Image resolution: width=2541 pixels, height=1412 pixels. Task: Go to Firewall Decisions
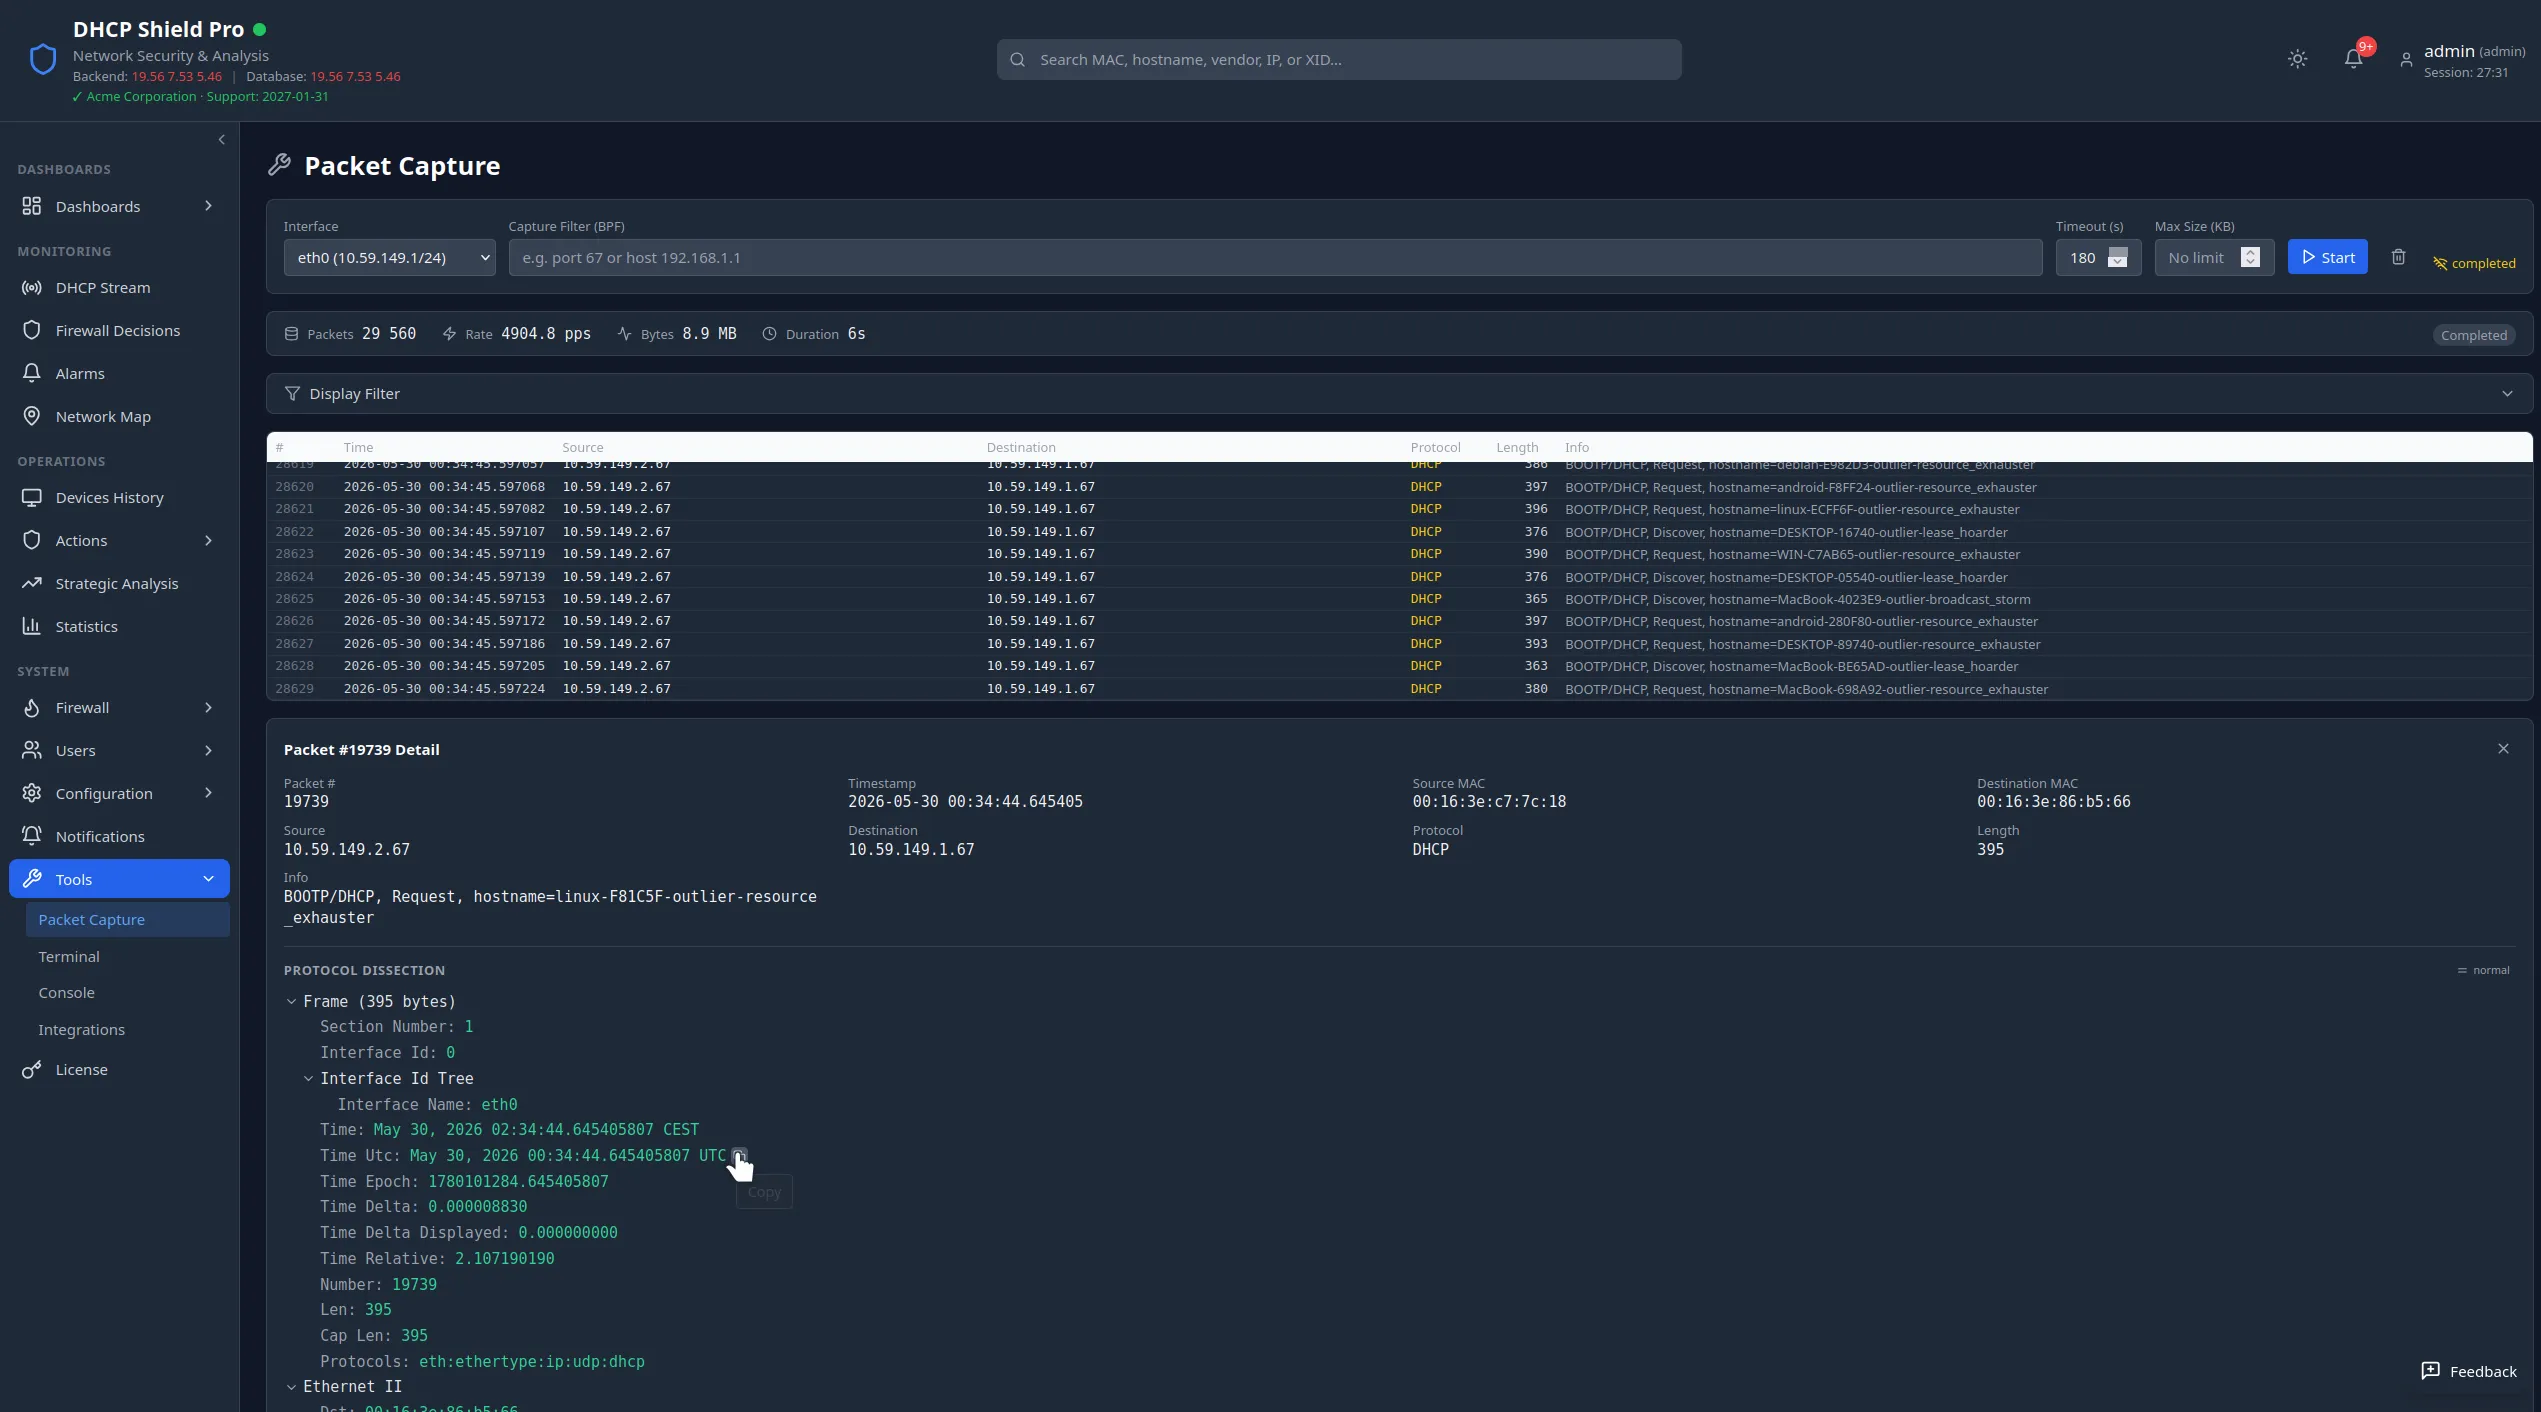click(118, 330)
